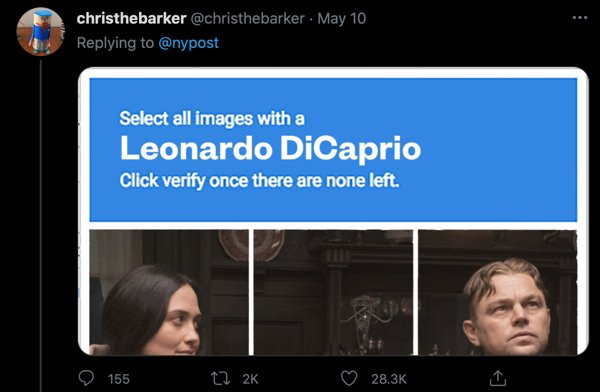Select the tile showing the blond man
Viewport: 600px width, 392px height.
tap(497, 292)
